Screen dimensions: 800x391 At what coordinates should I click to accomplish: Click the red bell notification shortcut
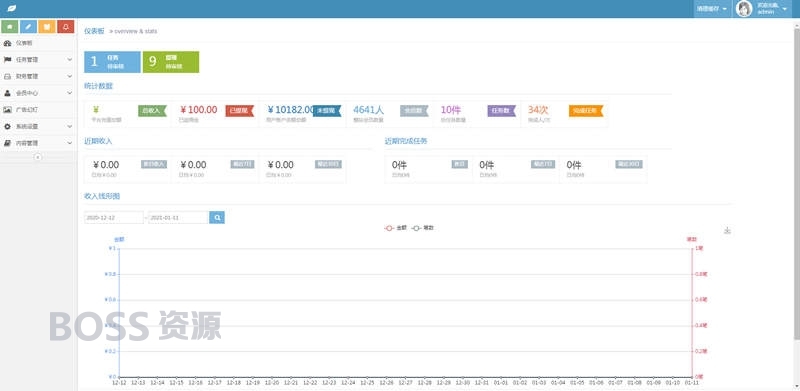pyautogui.click(x=66, y=27)
